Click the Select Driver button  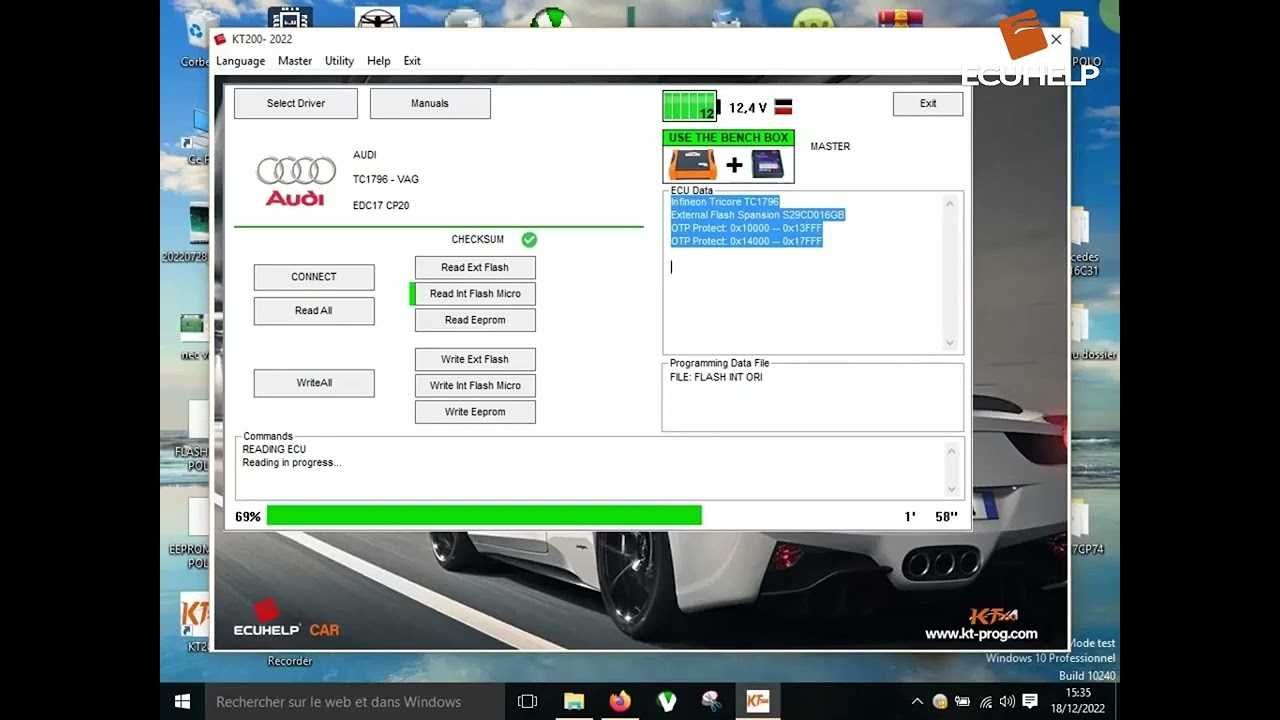[x=296, y=103]
